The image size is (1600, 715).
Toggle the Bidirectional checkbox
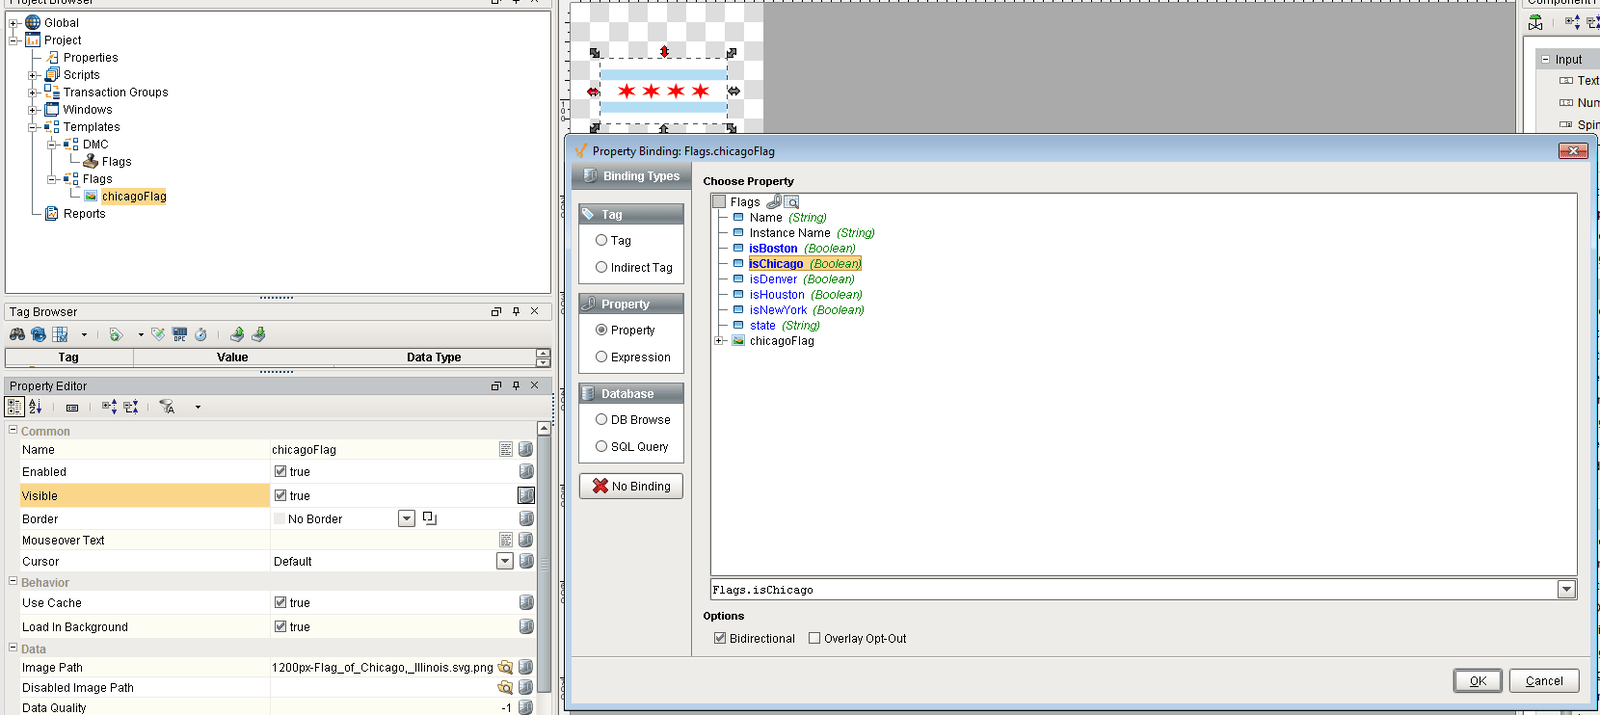click(x=720, y=638)
